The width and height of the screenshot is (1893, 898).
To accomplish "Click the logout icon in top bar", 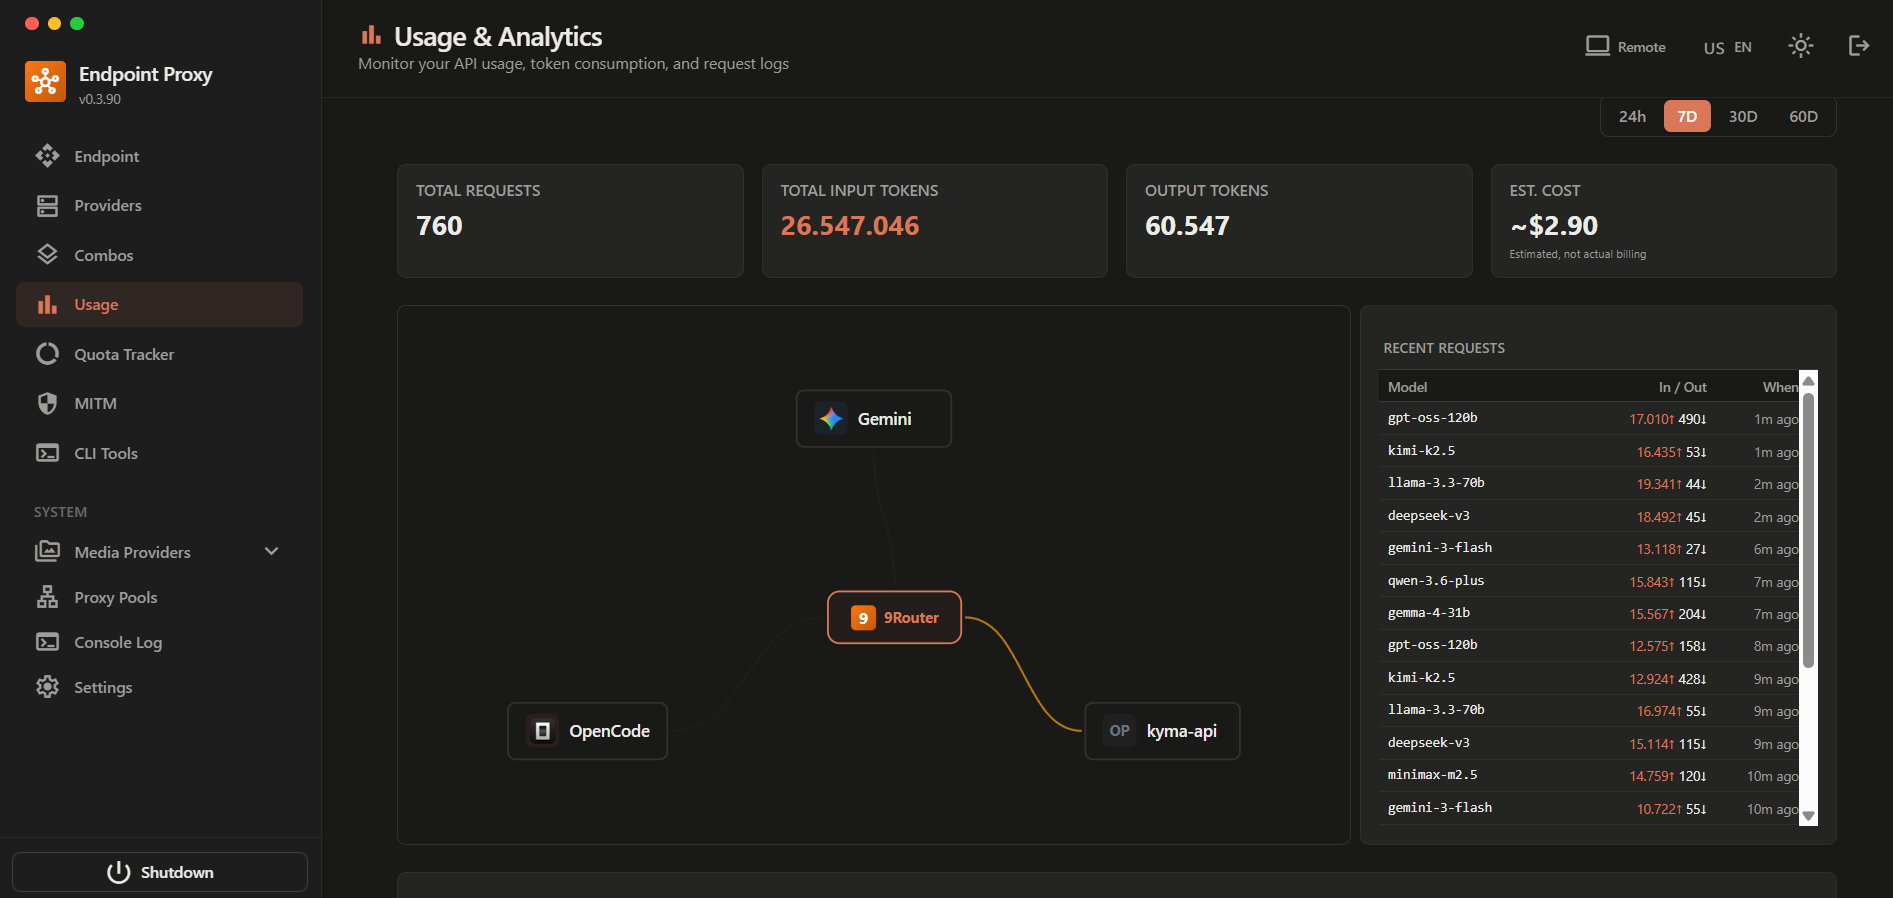I will (x=1858, y=46).
